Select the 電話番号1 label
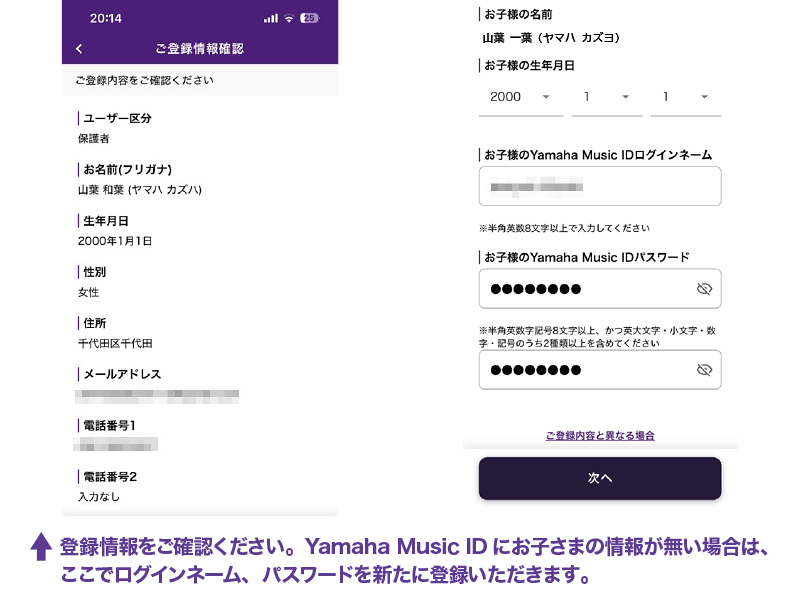800x600 pixels. coord(109,426)
